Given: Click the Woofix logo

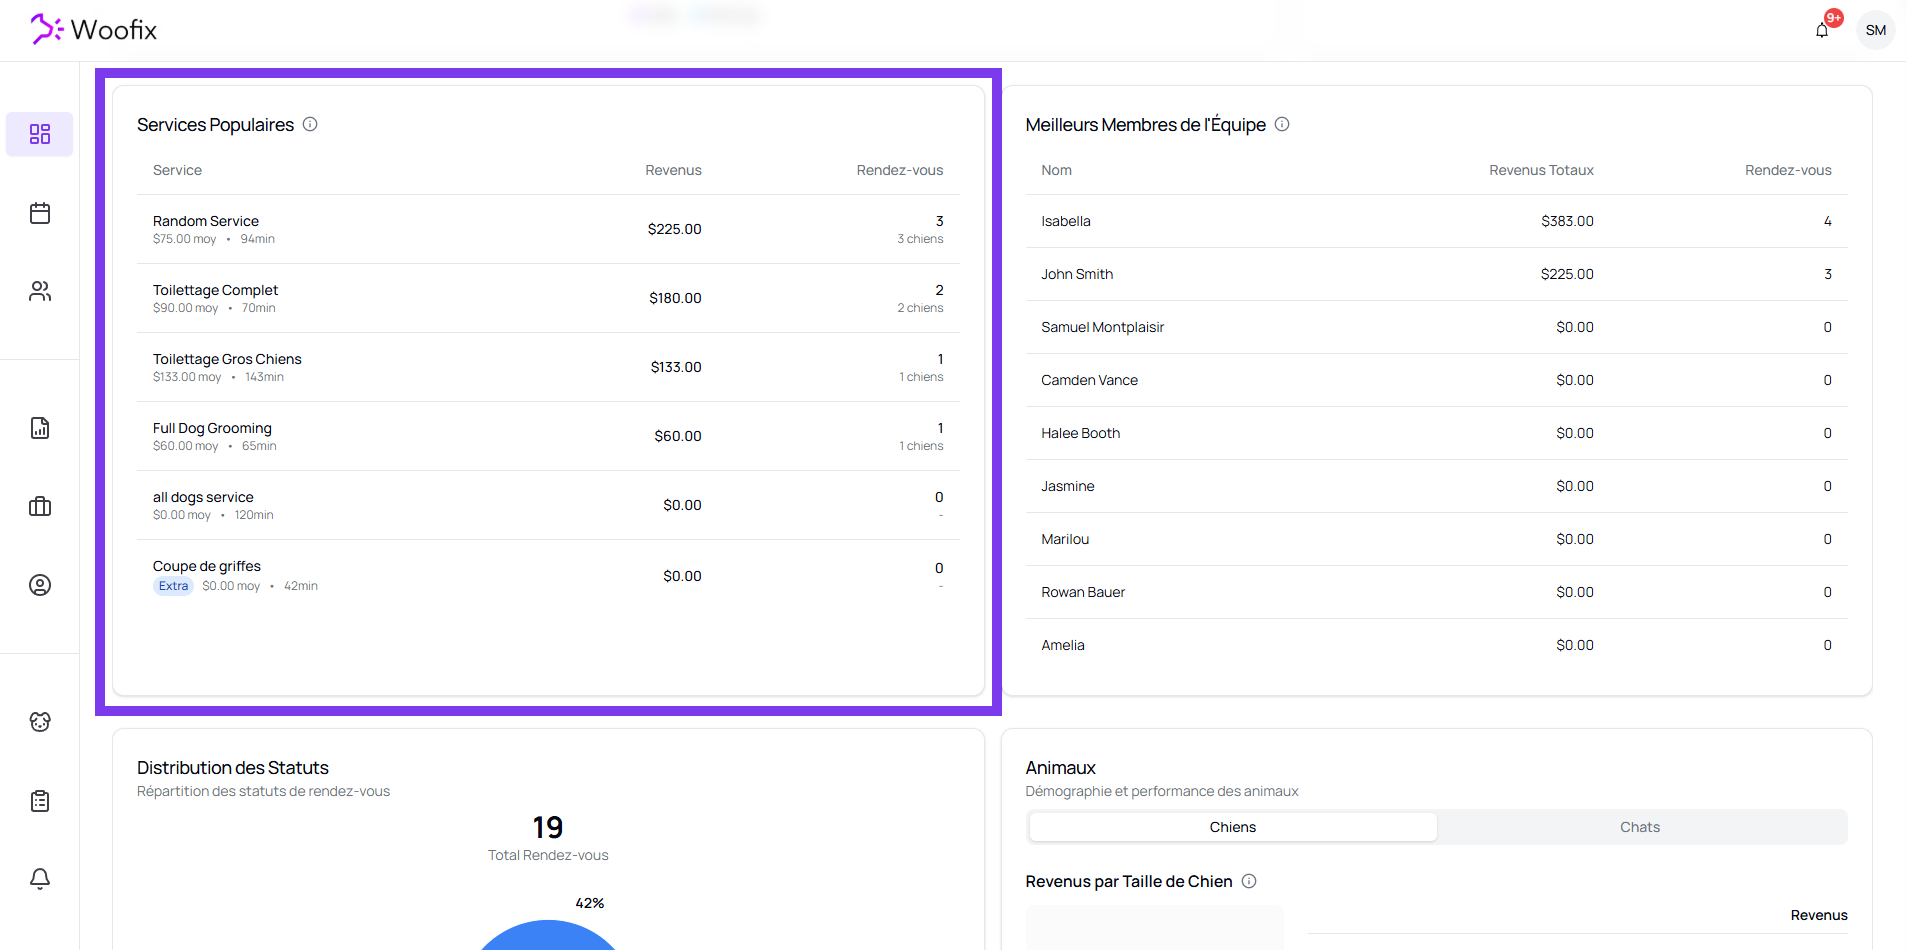Looking at the screenshot, I should click(x=94, y=30).
